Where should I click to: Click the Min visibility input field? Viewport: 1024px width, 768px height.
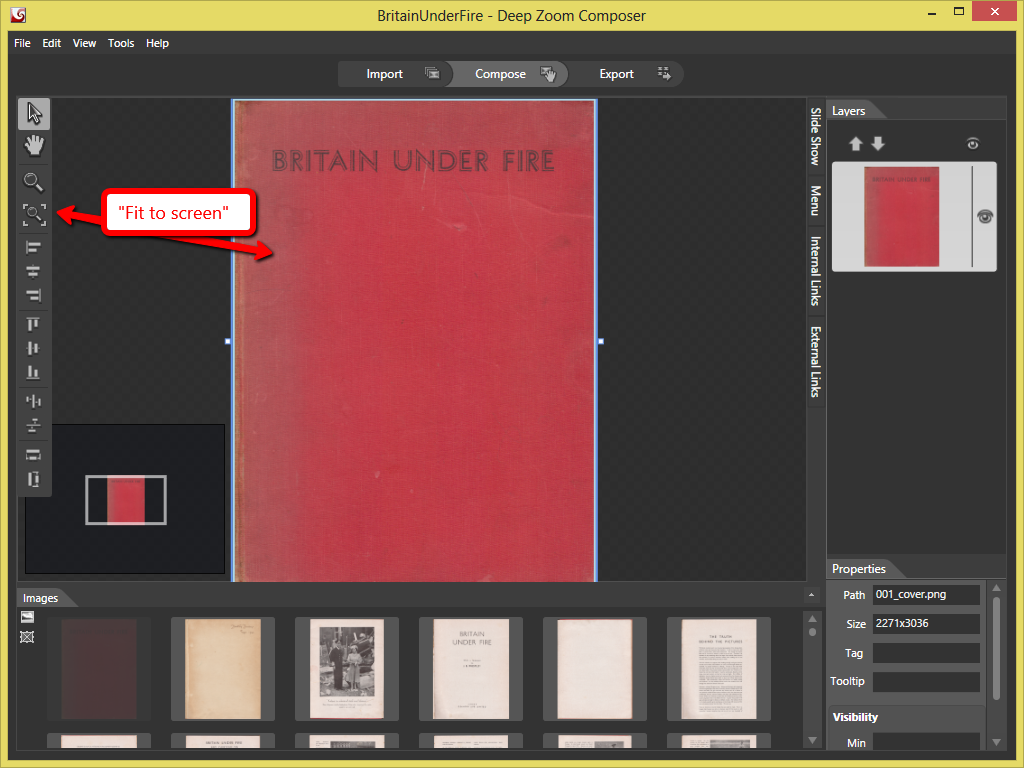click(x=926, y=743)
